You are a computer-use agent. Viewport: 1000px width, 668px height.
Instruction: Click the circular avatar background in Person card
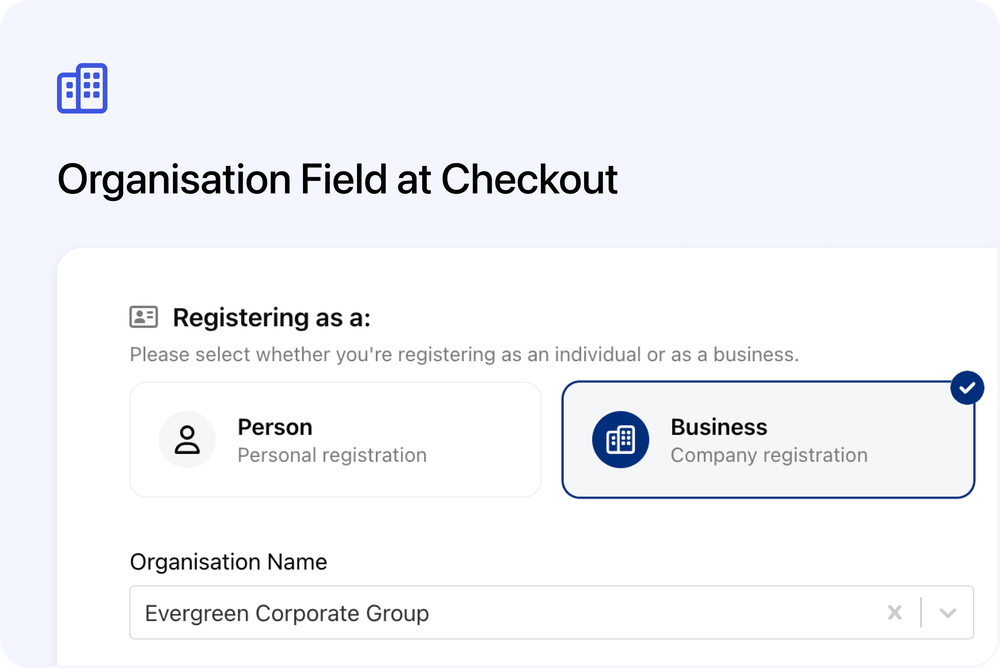[x=187, y=439]
